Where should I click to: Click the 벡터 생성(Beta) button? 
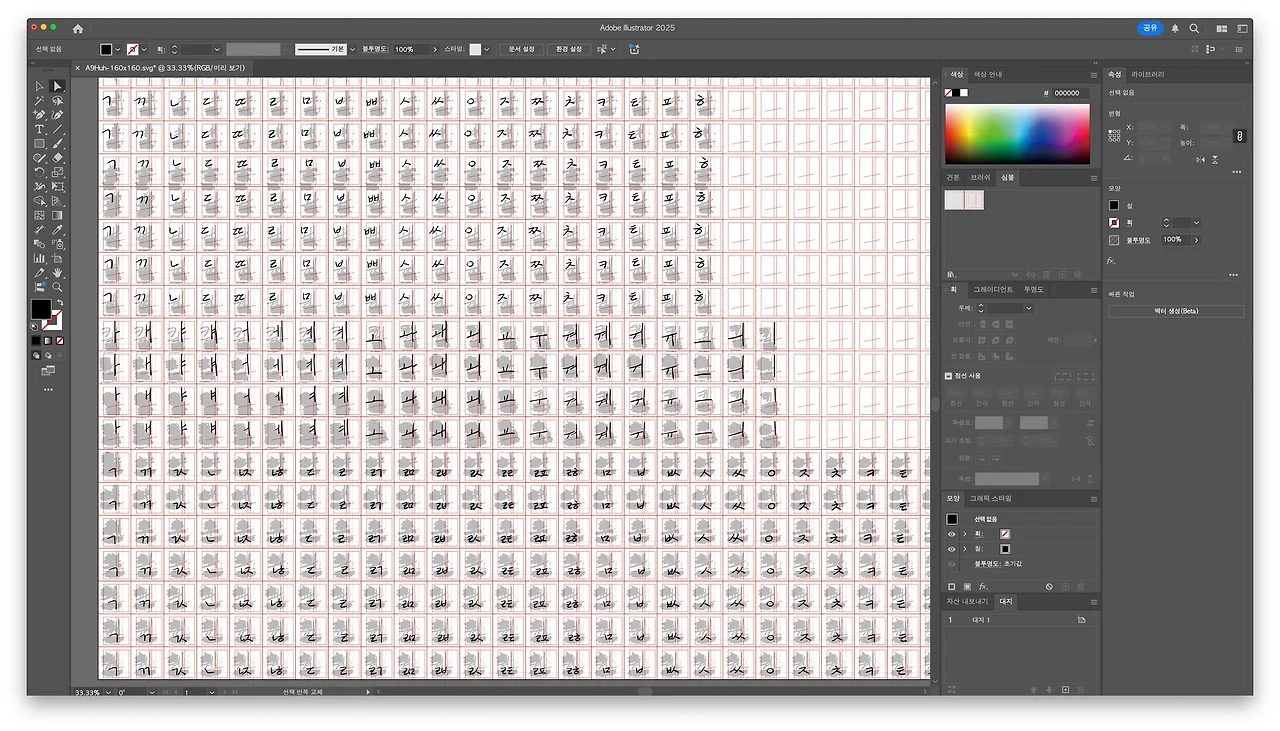(x=1176, y=311)
